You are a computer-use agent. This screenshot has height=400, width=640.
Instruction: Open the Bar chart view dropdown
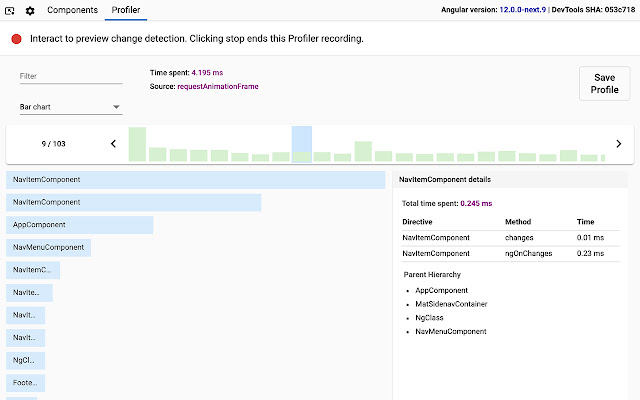point(70,107)
